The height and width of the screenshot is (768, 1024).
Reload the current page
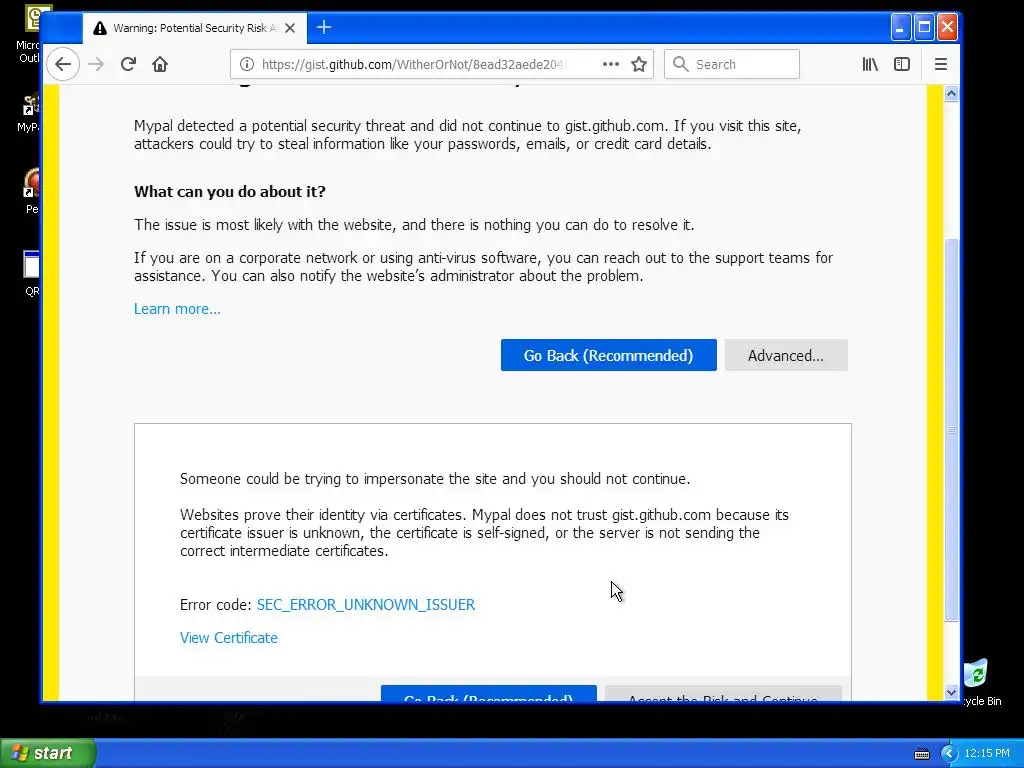[x=128, y=64]
